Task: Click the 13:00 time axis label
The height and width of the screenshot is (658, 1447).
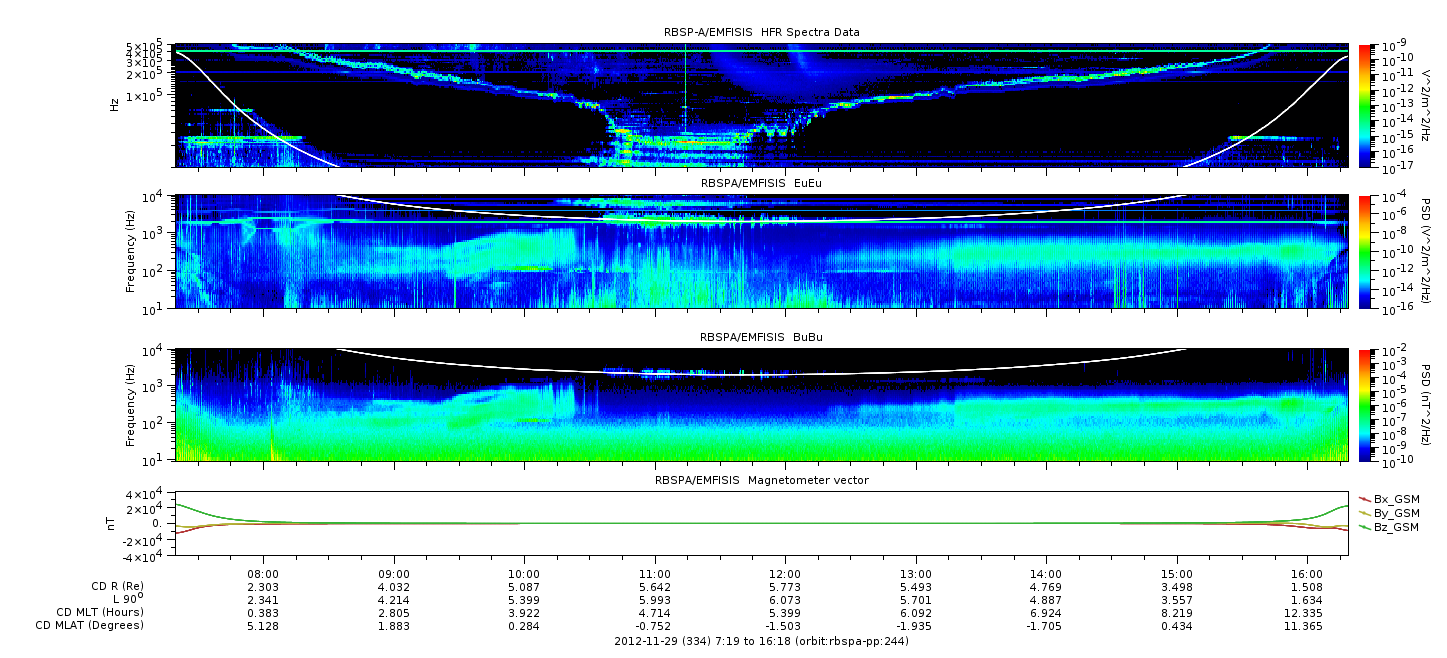Action: coord(915,574)
